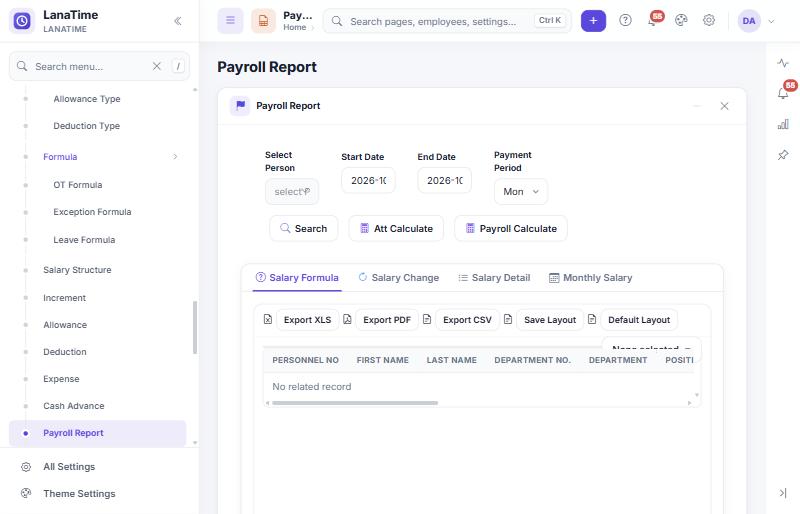Click the LanaTime clock logo
The width and height of the screenshot is (800, 514).
coord(22,21)
